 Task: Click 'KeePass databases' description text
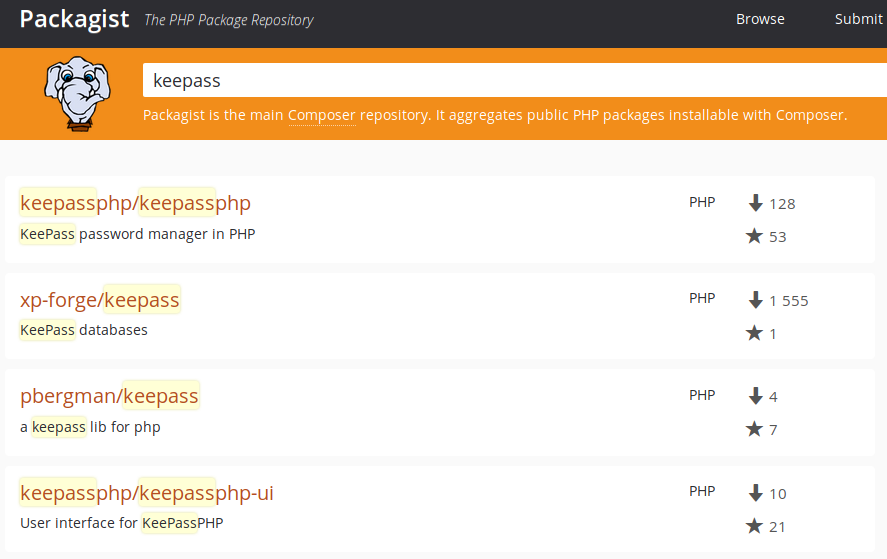pyautogui.click(x=84, y=330)
